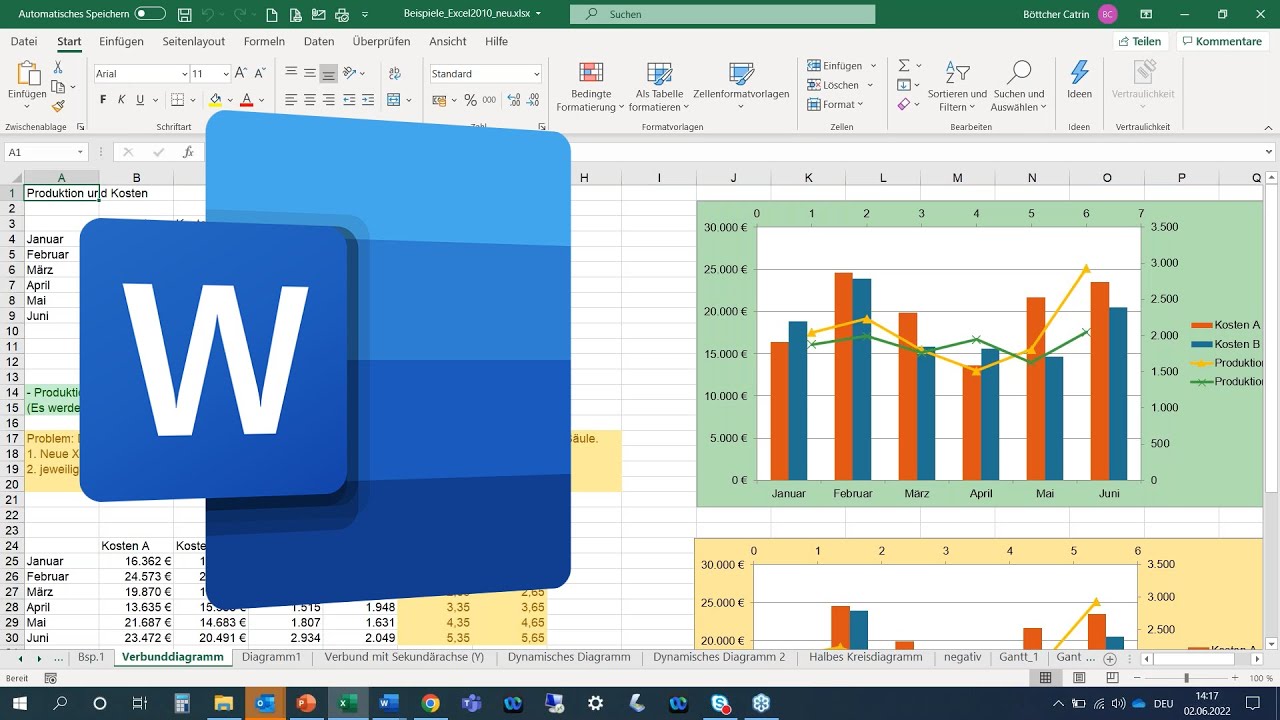
Task: Switch to the Formeln ribbon tab
Action: tap(264, 41)
